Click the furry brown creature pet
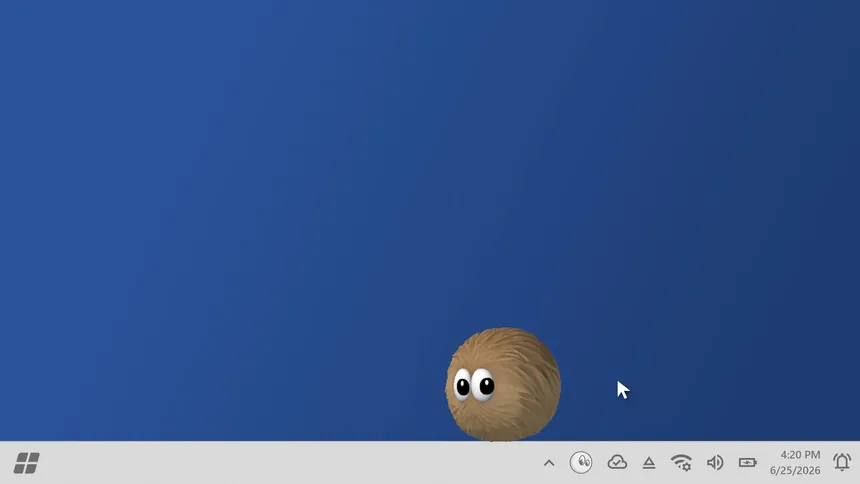Screen dimensions: 860x484 (x=503, y=384)
